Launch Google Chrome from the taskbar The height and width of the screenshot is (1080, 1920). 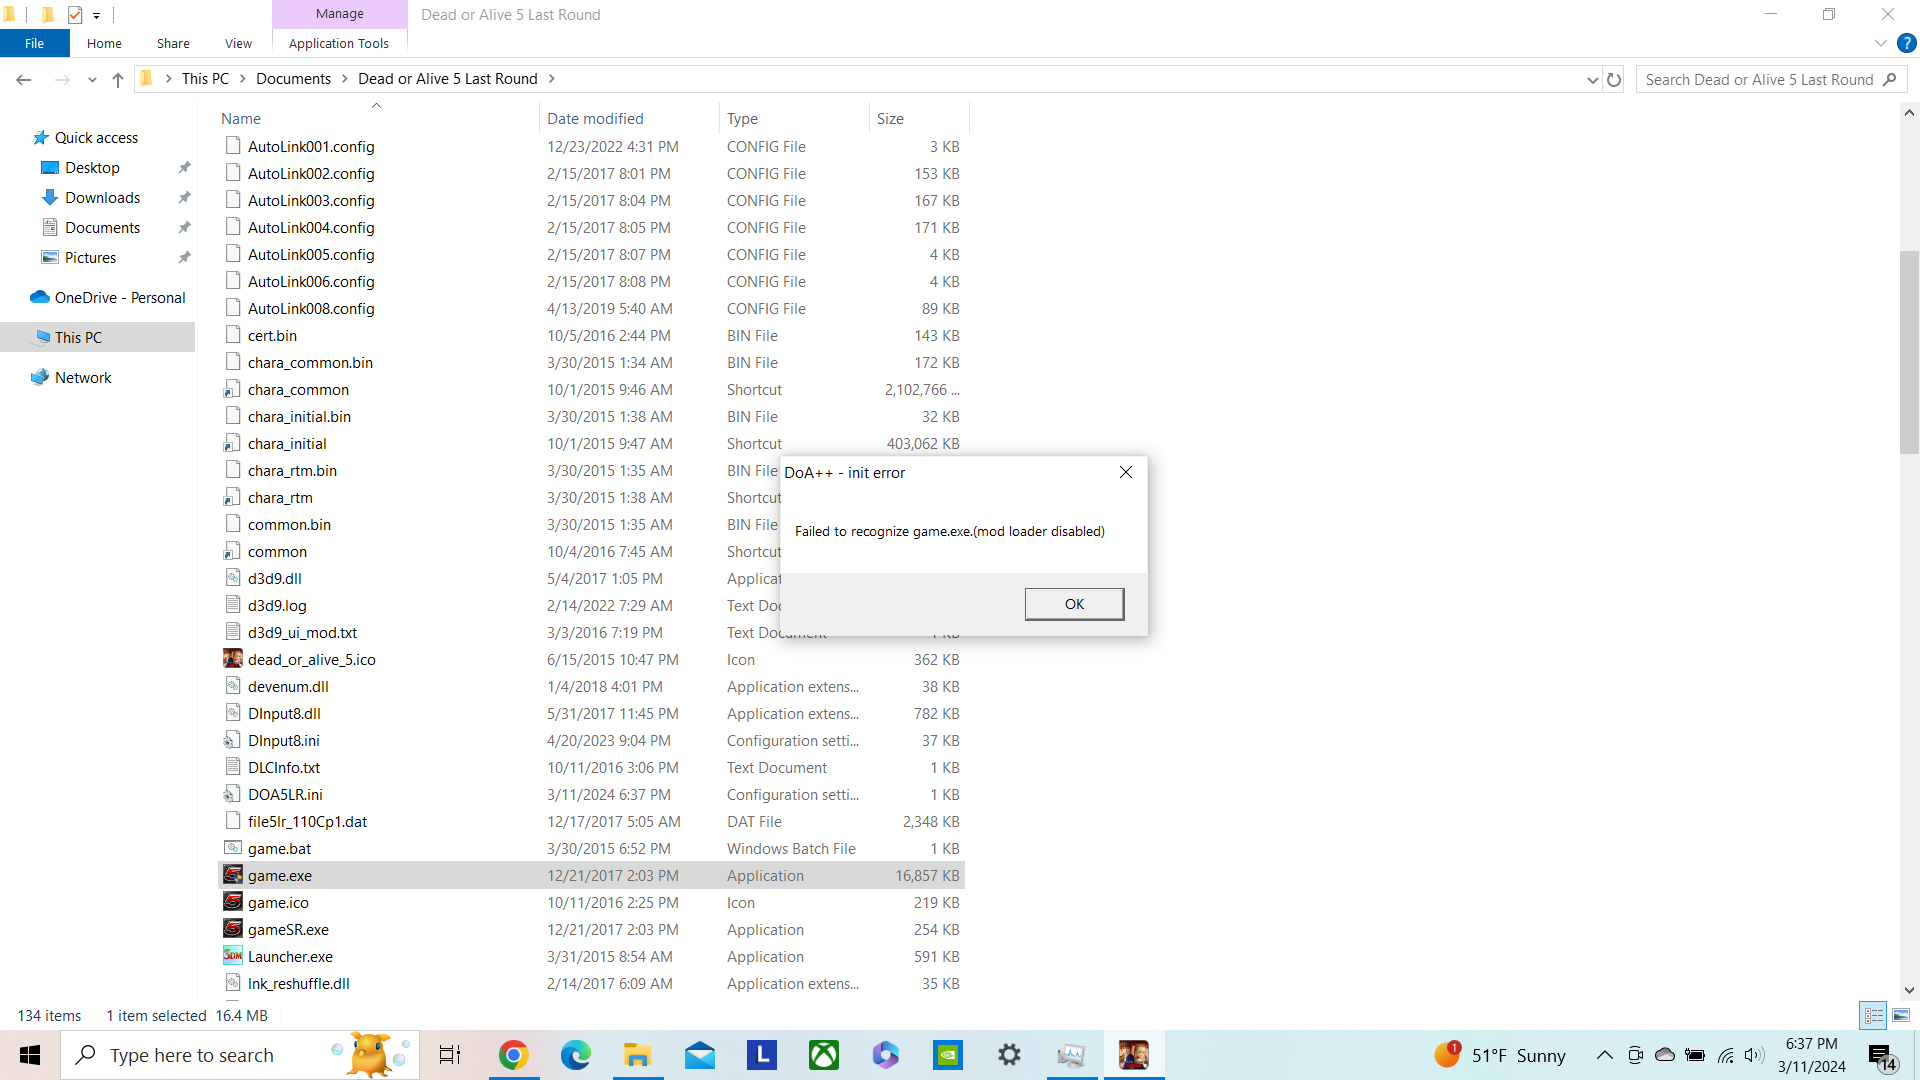click(513, 1055)
